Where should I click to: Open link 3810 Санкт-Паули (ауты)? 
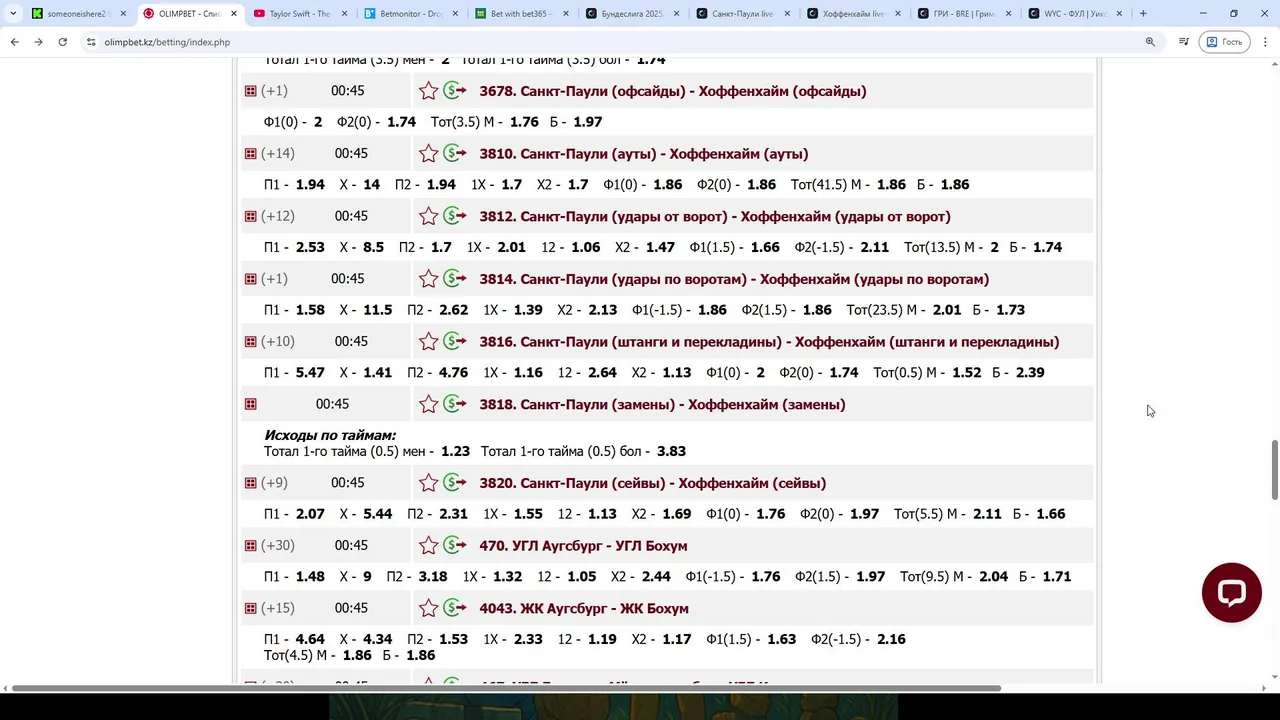pyautogui.click(x=644, y=154)
